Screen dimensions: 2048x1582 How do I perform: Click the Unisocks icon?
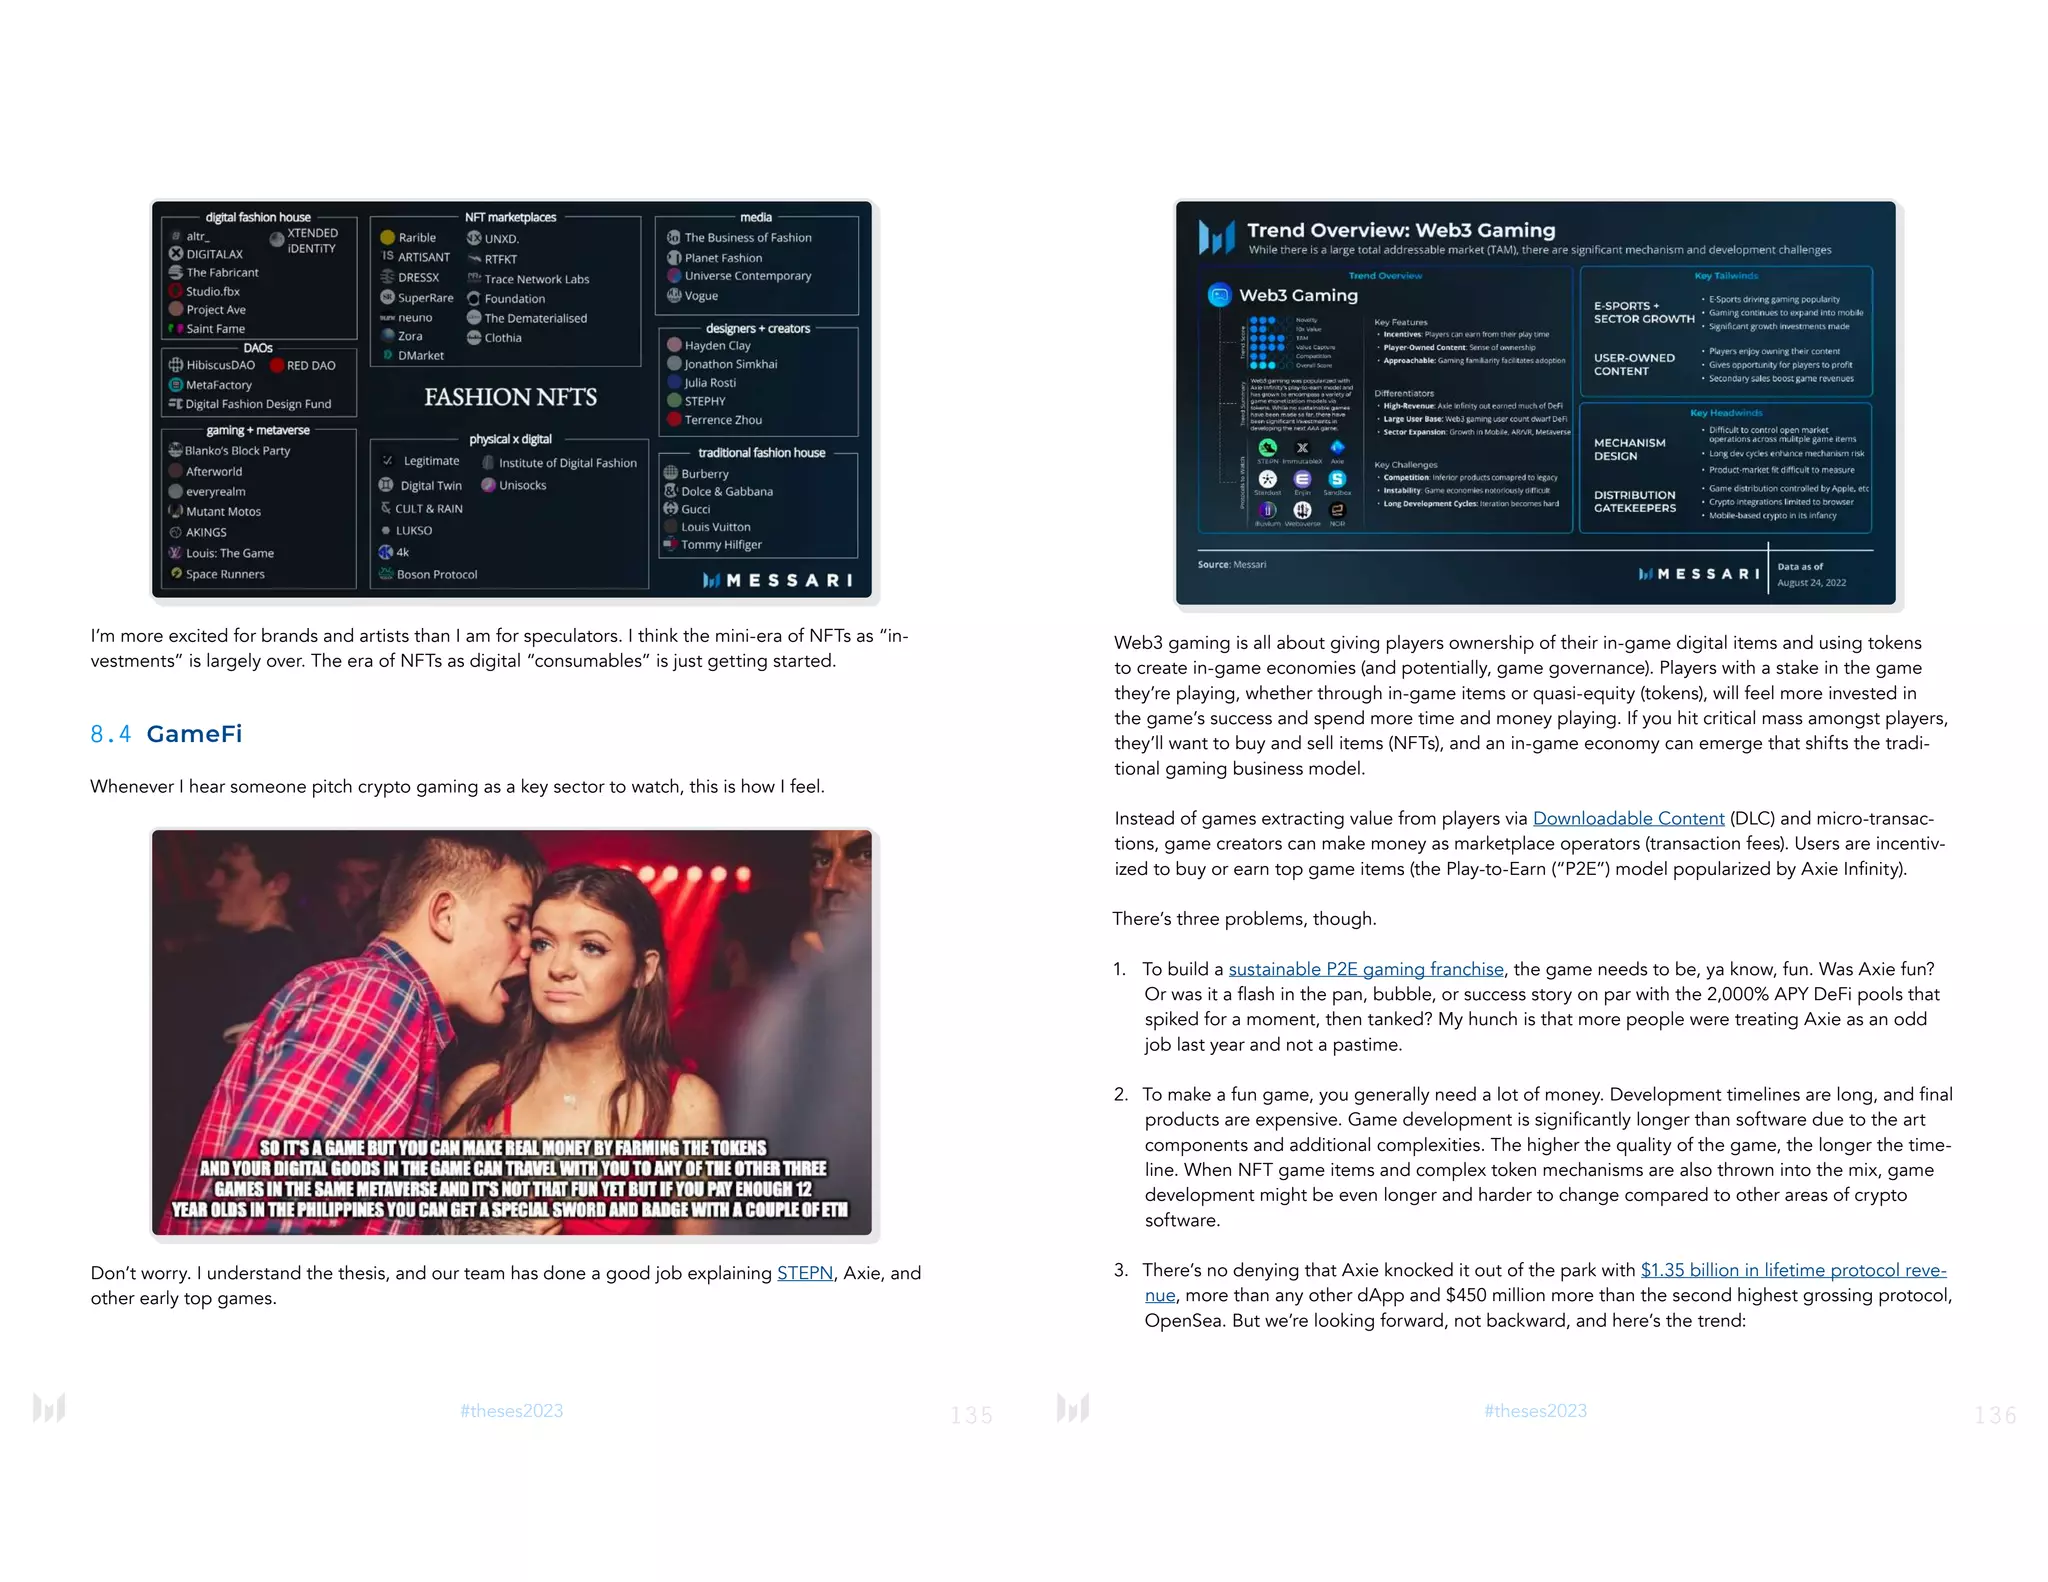click(x=488, y=485)
